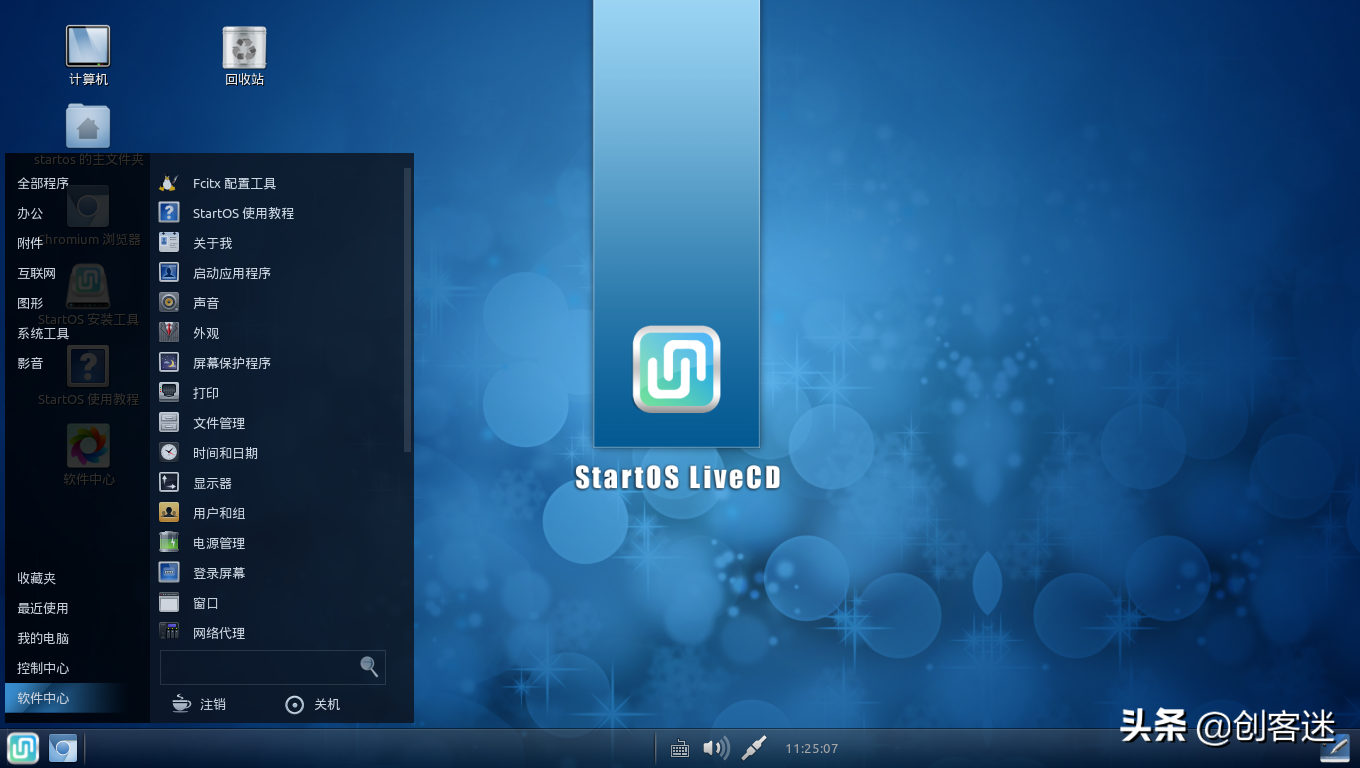Screen dimensions: 1360x768
Task: Click 时间和日期 text label
Action: coord(226,453)
